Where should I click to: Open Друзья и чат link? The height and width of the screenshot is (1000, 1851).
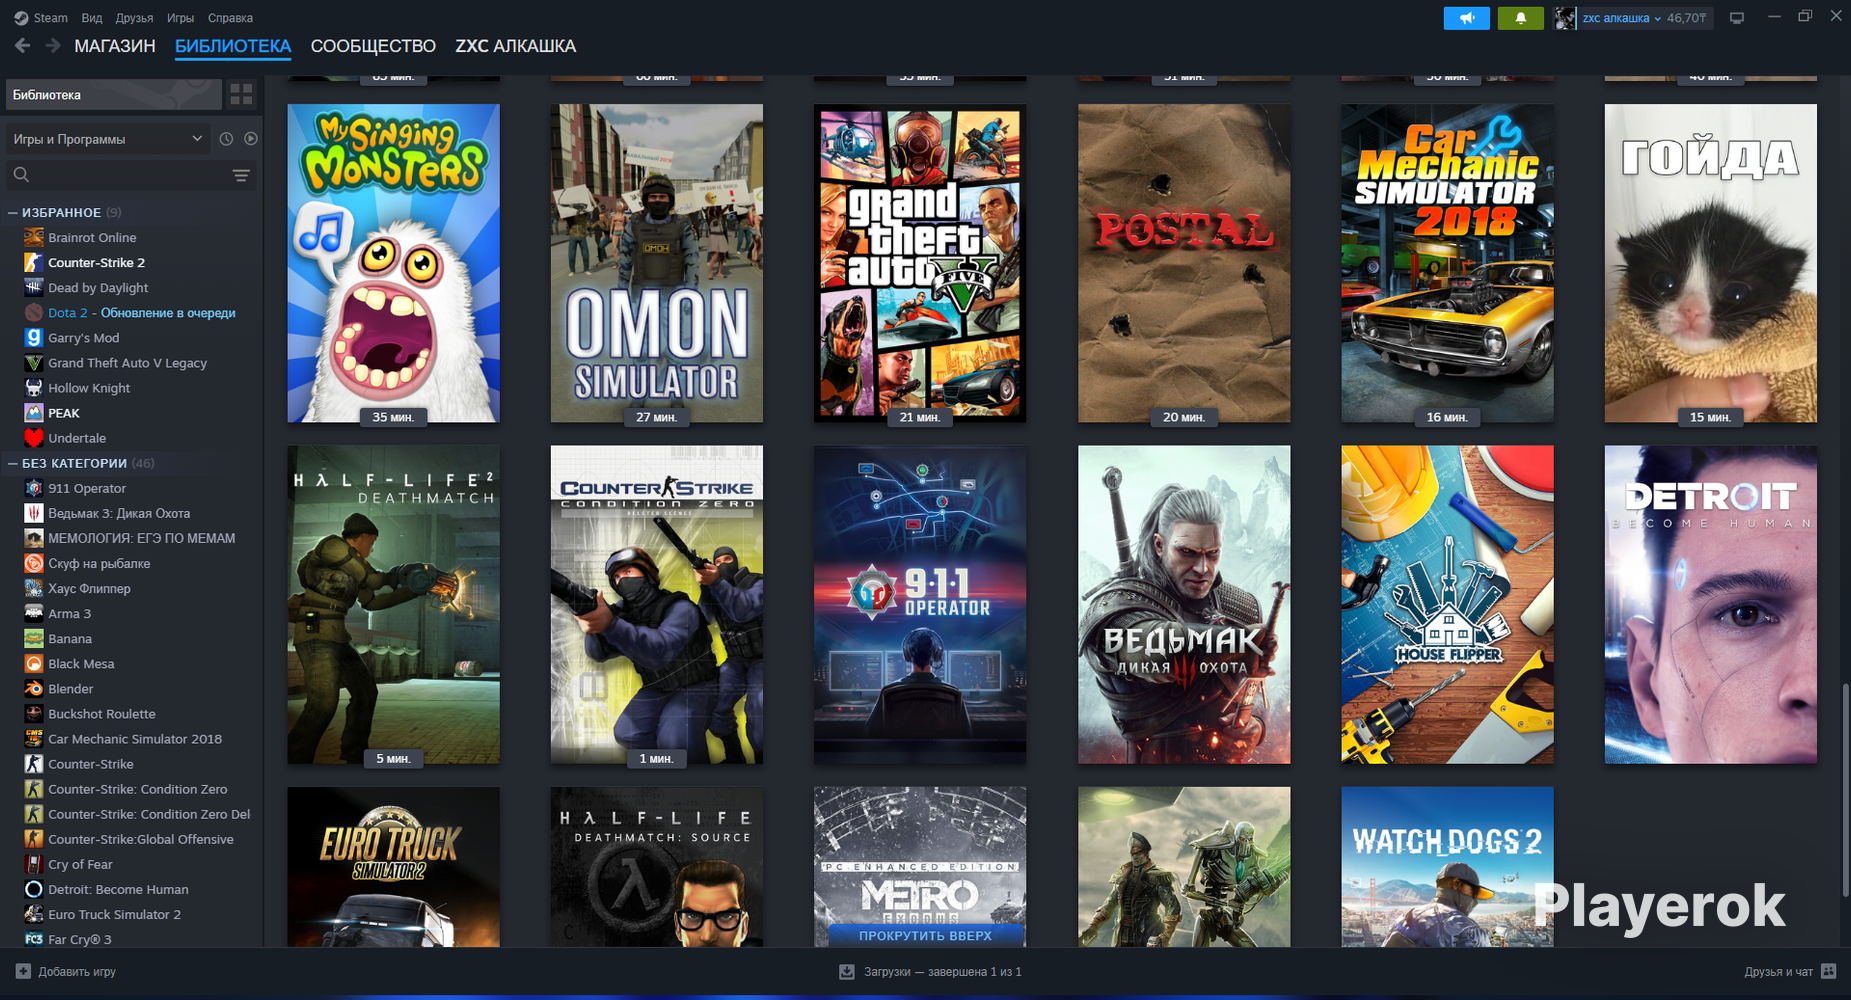click(1779, 972)
